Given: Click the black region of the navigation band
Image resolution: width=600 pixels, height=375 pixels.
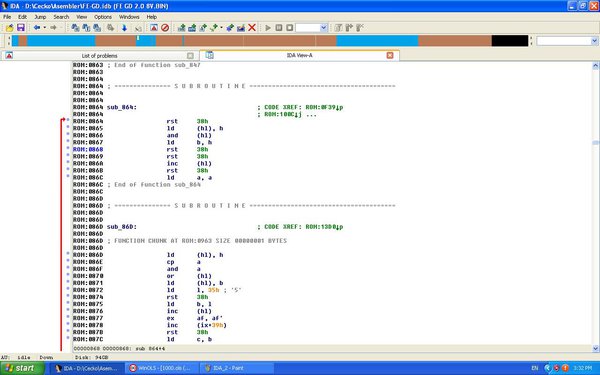Looking at the screenshot, I should (510, 41).
